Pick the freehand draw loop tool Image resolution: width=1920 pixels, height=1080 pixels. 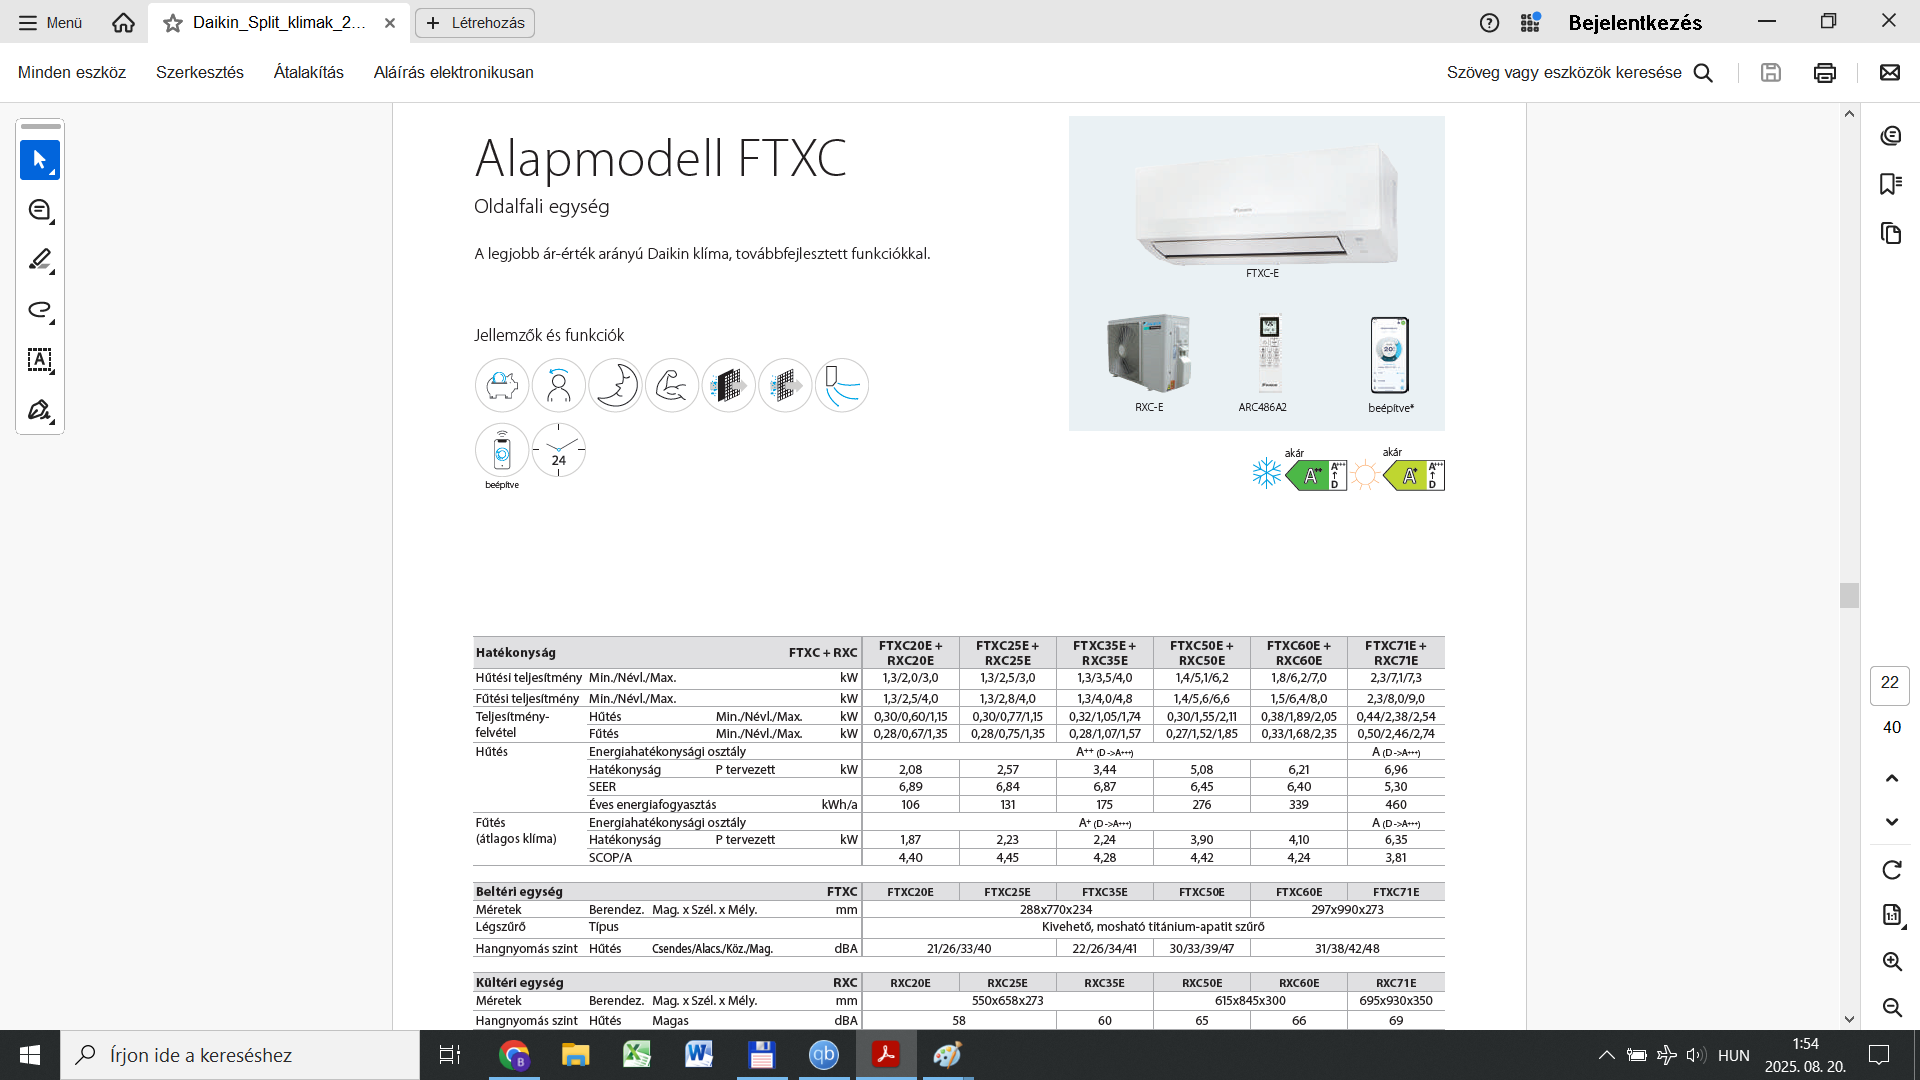coord(40,310)
